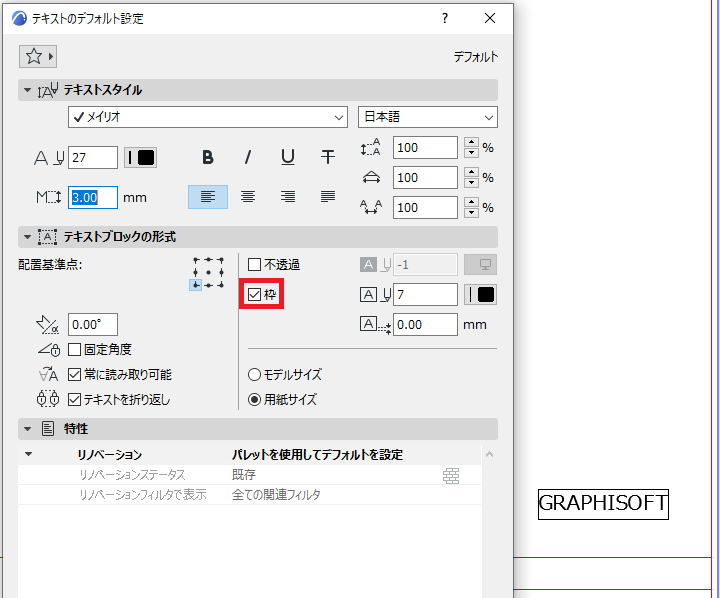Set right text alignment
Image resolution: width=720 pixels, height=598 pixels.
point(288,197)
